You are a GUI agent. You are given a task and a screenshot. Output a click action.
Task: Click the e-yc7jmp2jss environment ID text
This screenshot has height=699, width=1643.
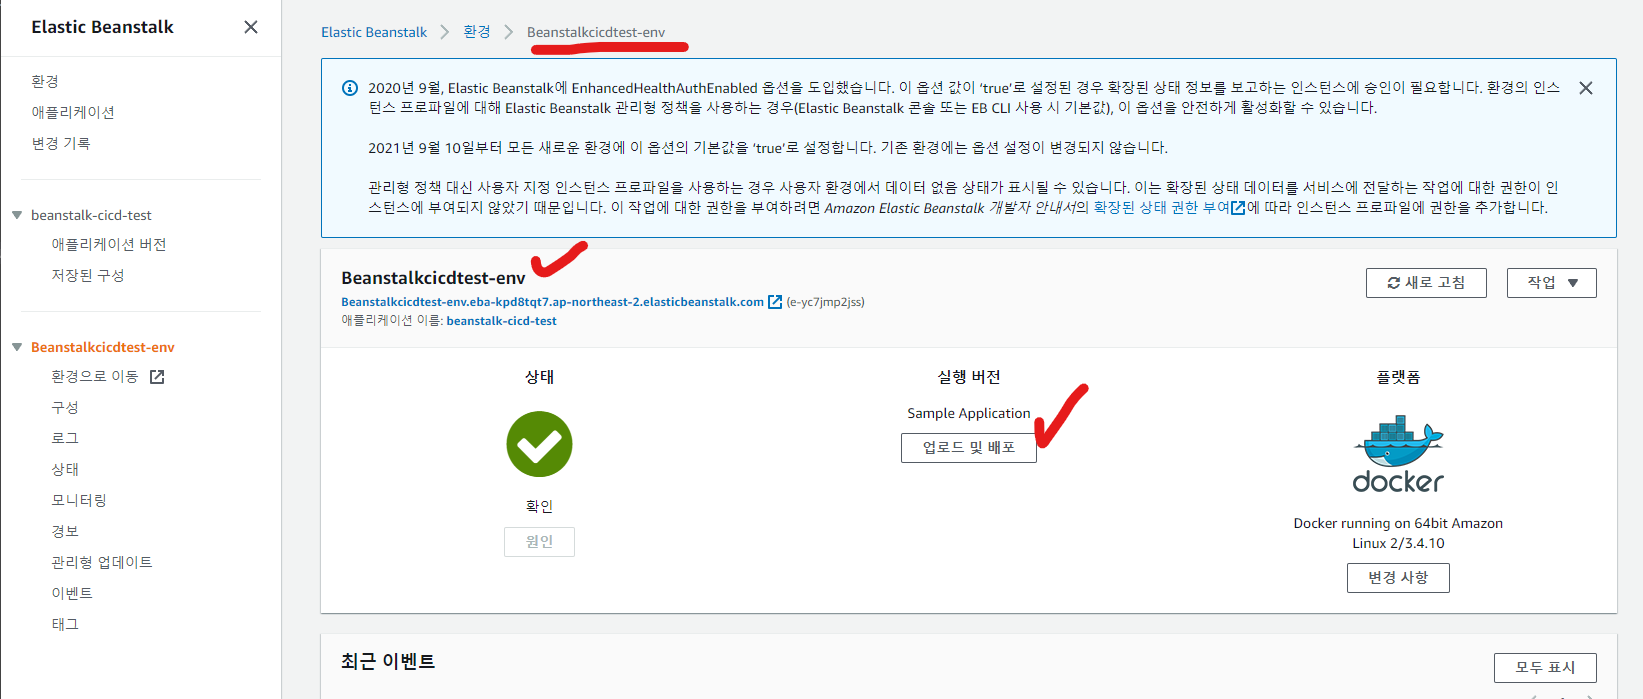point(826,302)
